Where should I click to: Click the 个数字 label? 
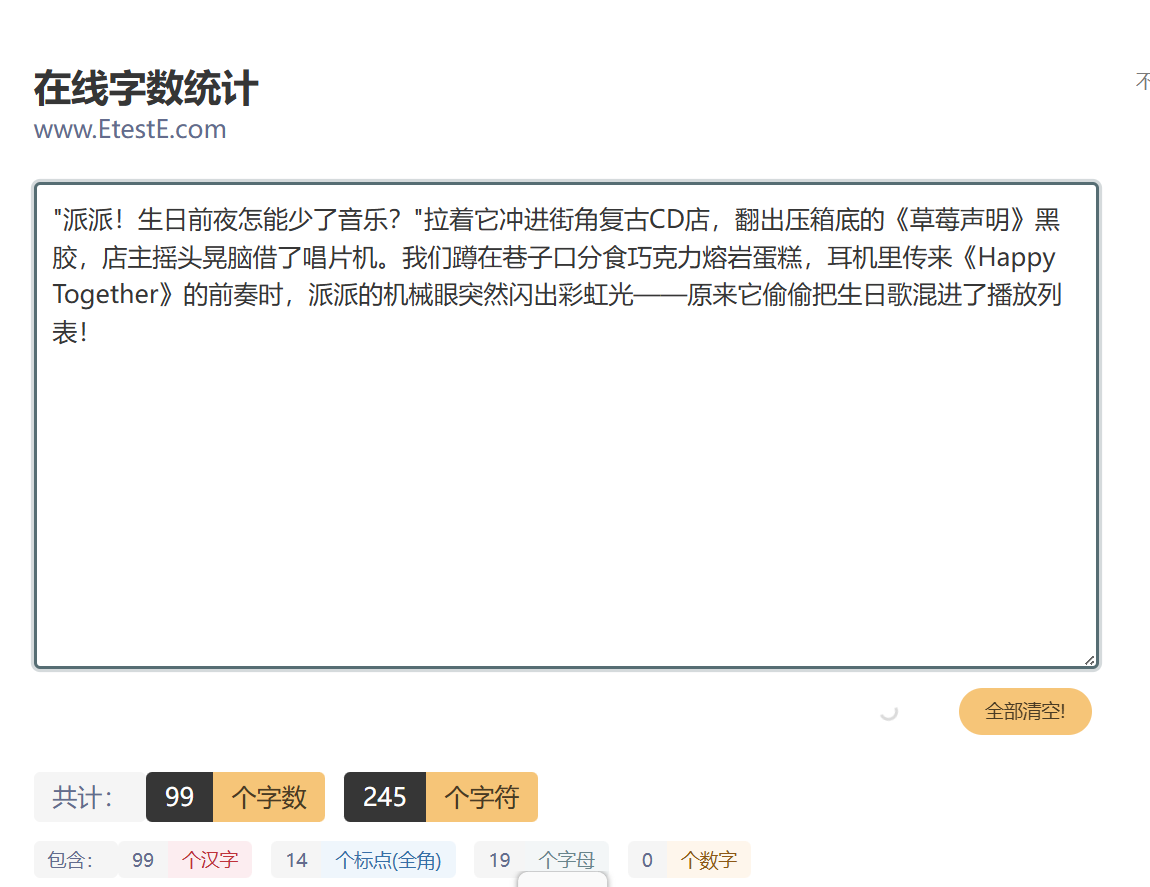click(708, 860)
